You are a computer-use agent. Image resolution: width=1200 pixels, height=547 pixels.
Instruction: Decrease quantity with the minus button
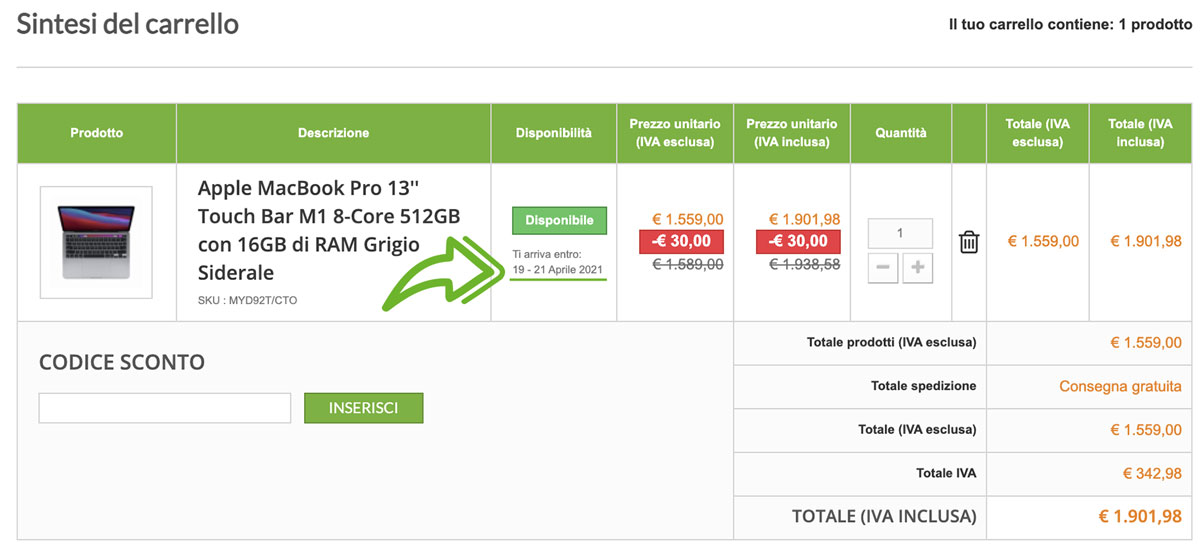click(x=883, y=268)
